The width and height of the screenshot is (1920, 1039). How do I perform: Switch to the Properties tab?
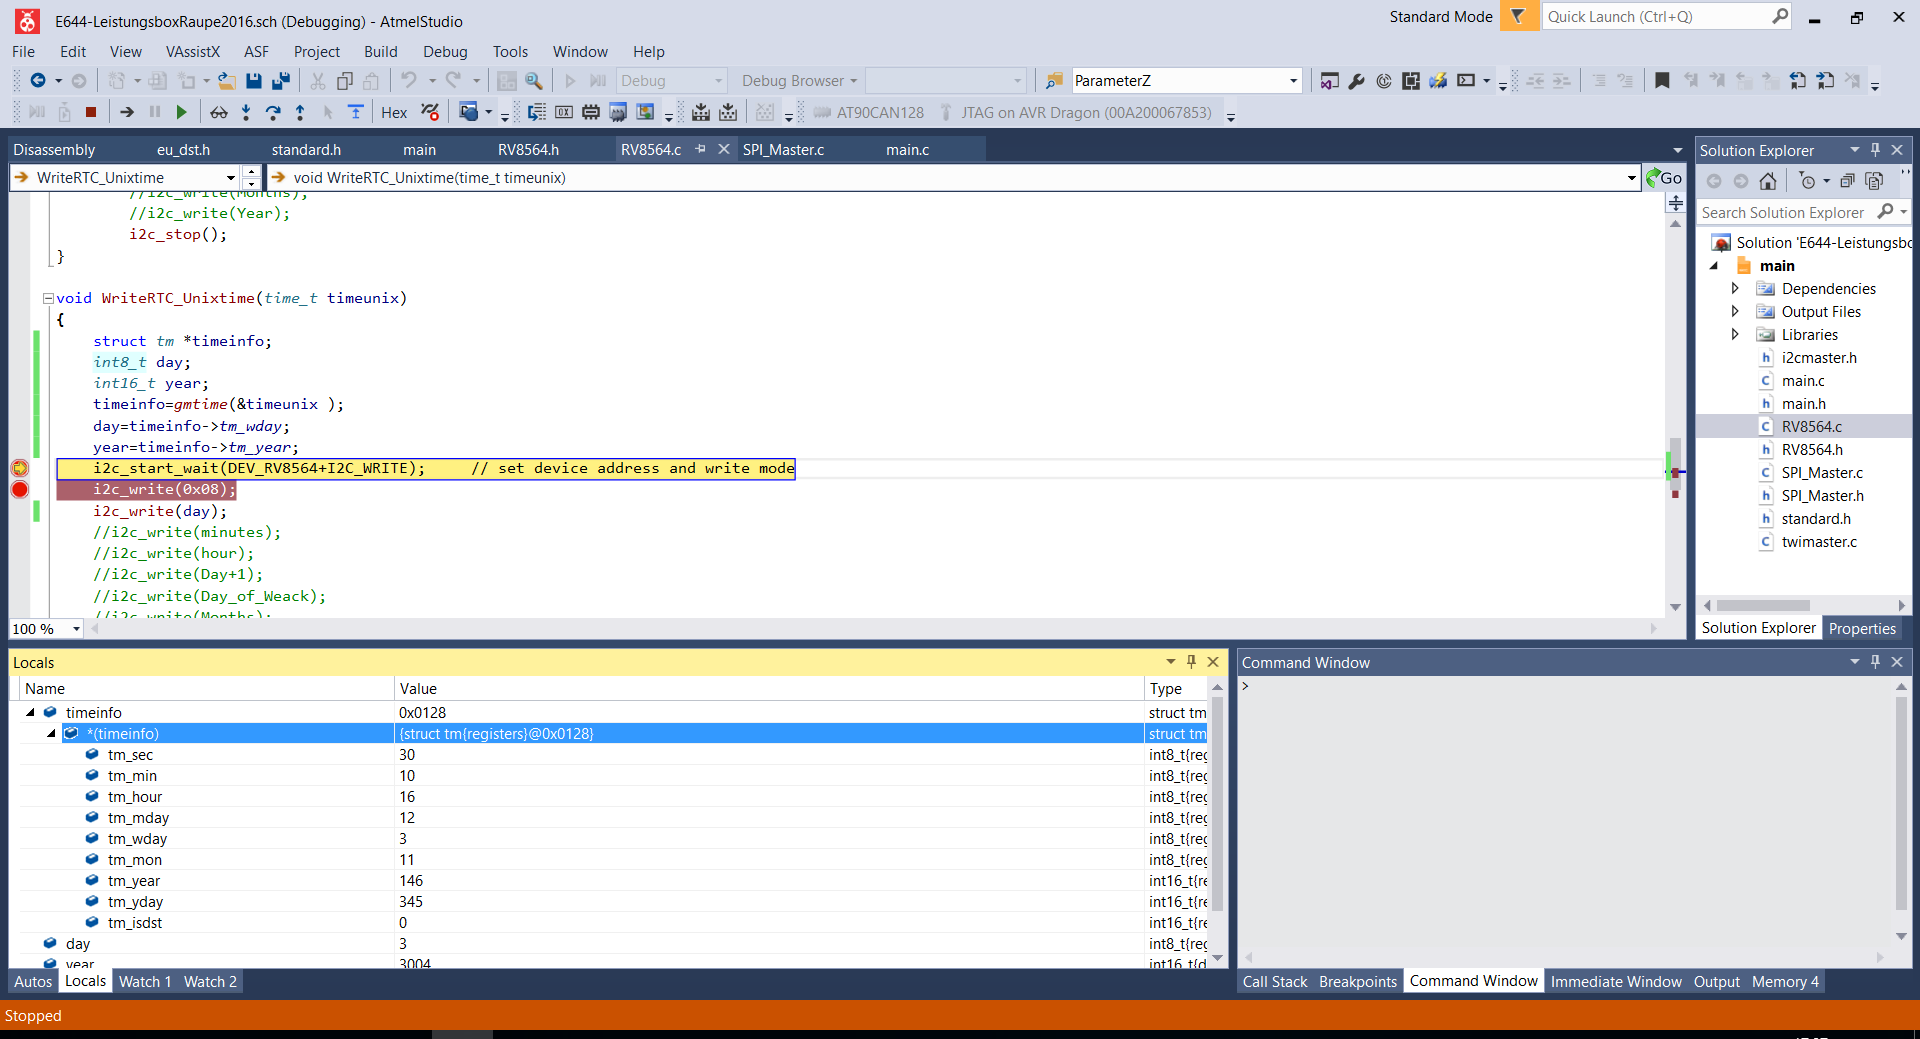[x=1862, y=628]
